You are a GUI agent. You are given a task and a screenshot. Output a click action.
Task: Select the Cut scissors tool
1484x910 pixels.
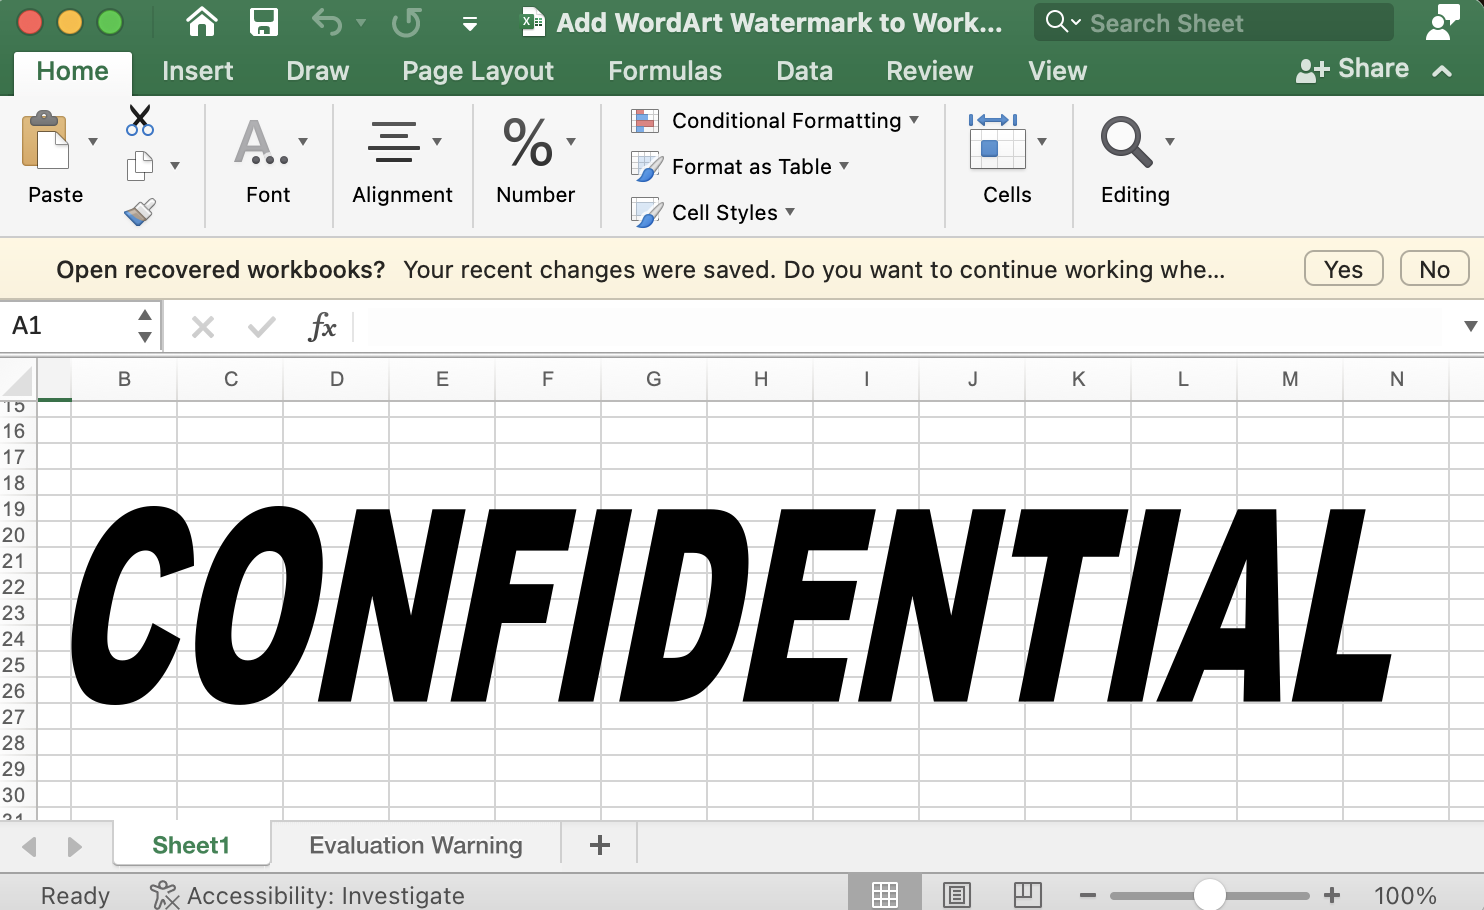pyautogui.click(x=140, y=119)
